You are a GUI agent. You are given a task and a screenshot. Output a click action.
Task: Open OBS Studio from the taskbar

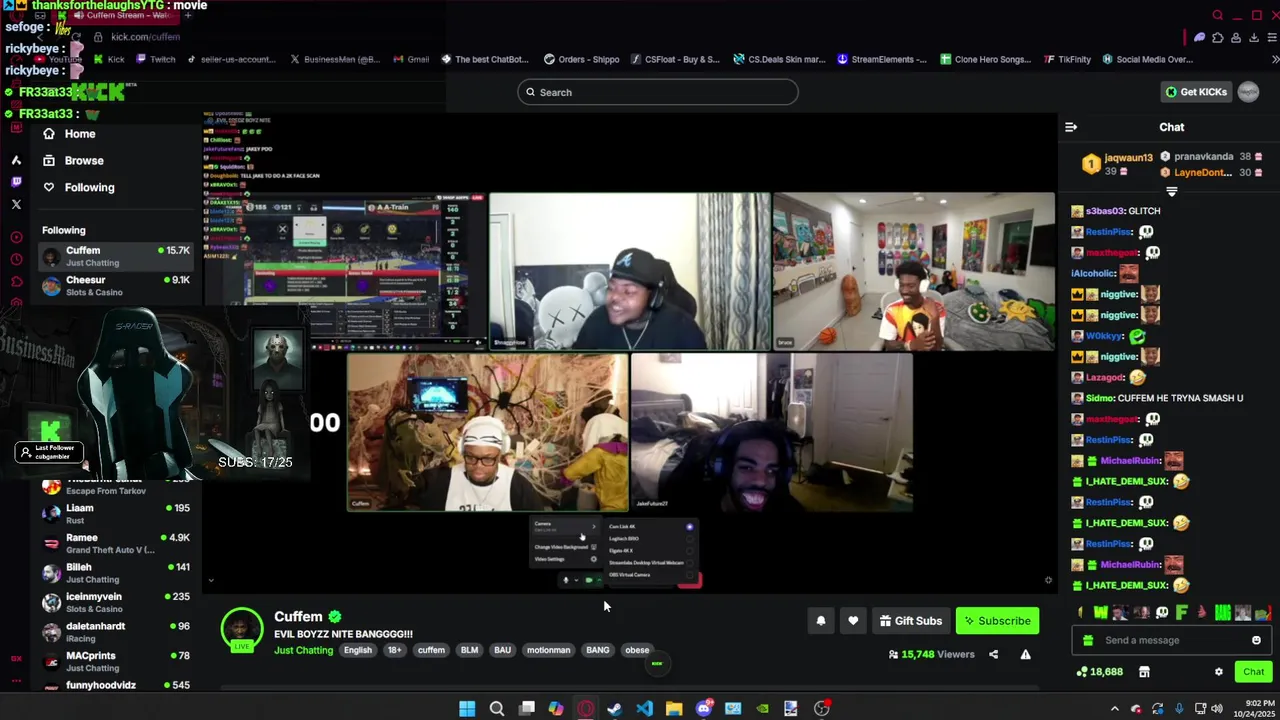821,709
